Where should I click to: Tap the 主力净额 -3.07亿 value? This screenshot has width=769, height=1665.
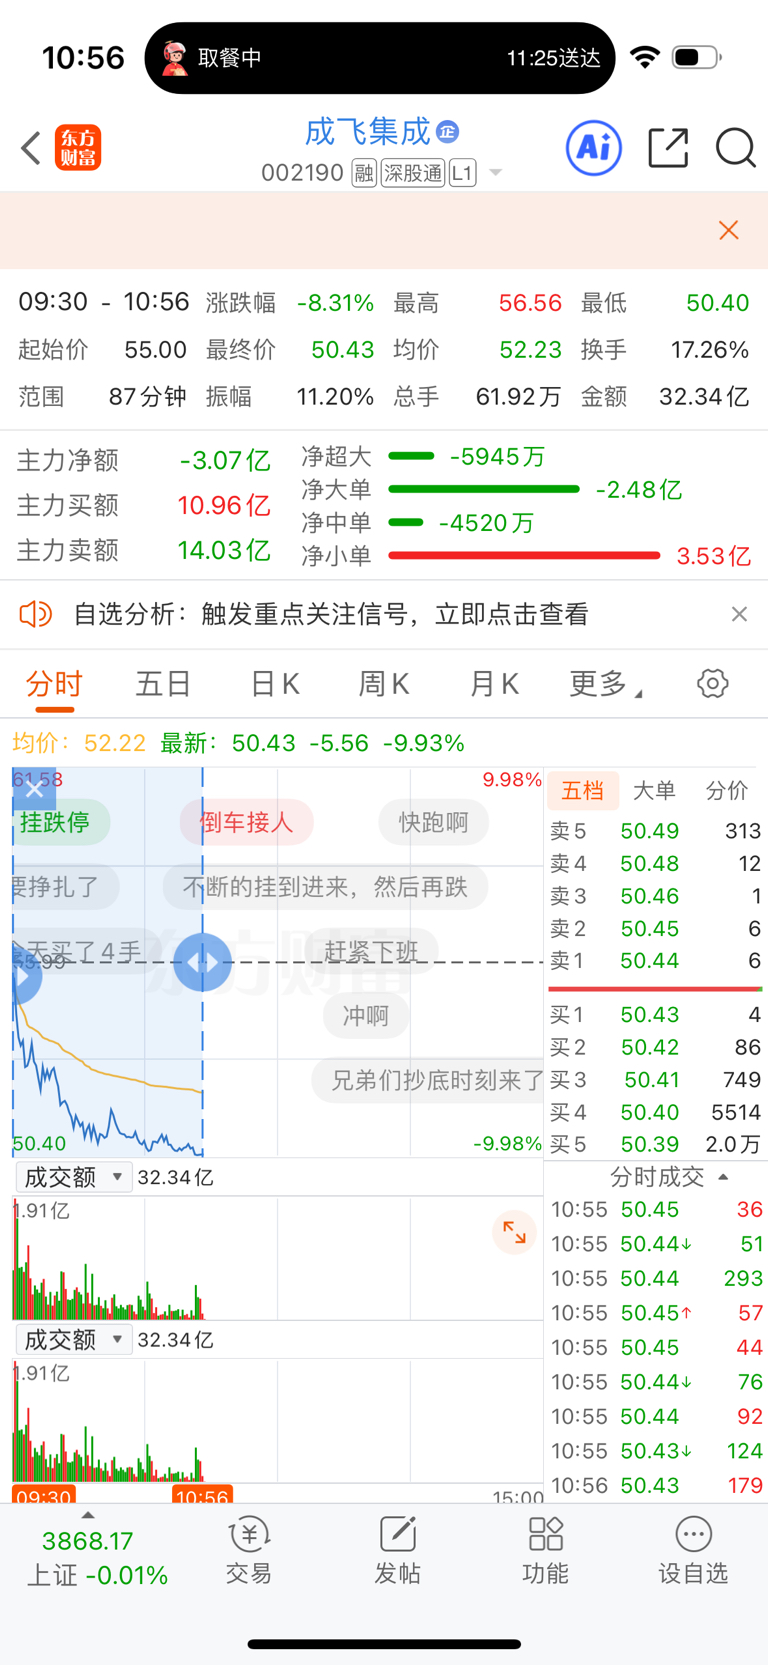[225, 460]
